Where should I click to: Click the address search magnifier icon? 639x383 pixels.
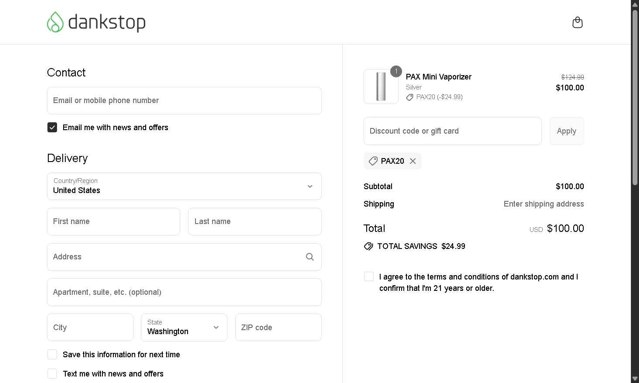310,257
